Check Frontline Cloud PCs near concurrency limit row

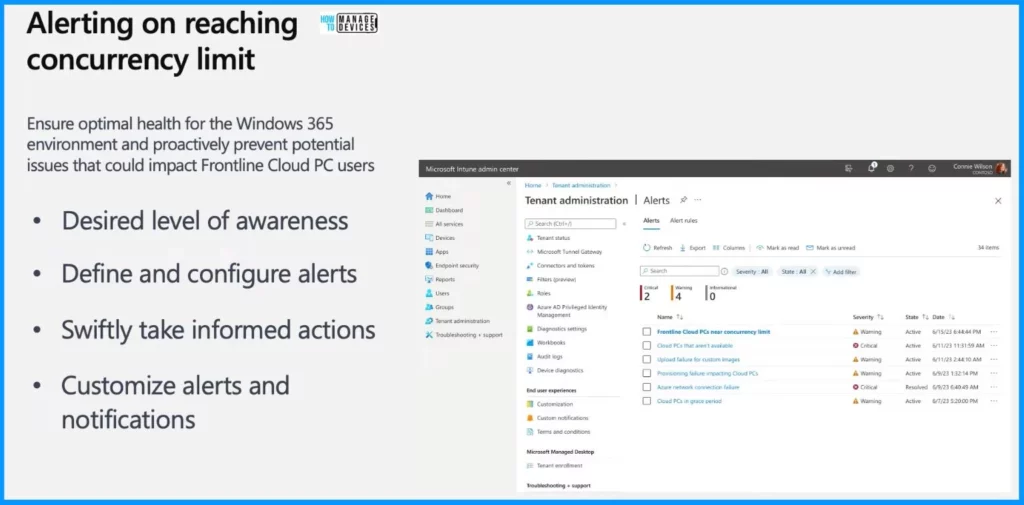[x=647, y=332]
